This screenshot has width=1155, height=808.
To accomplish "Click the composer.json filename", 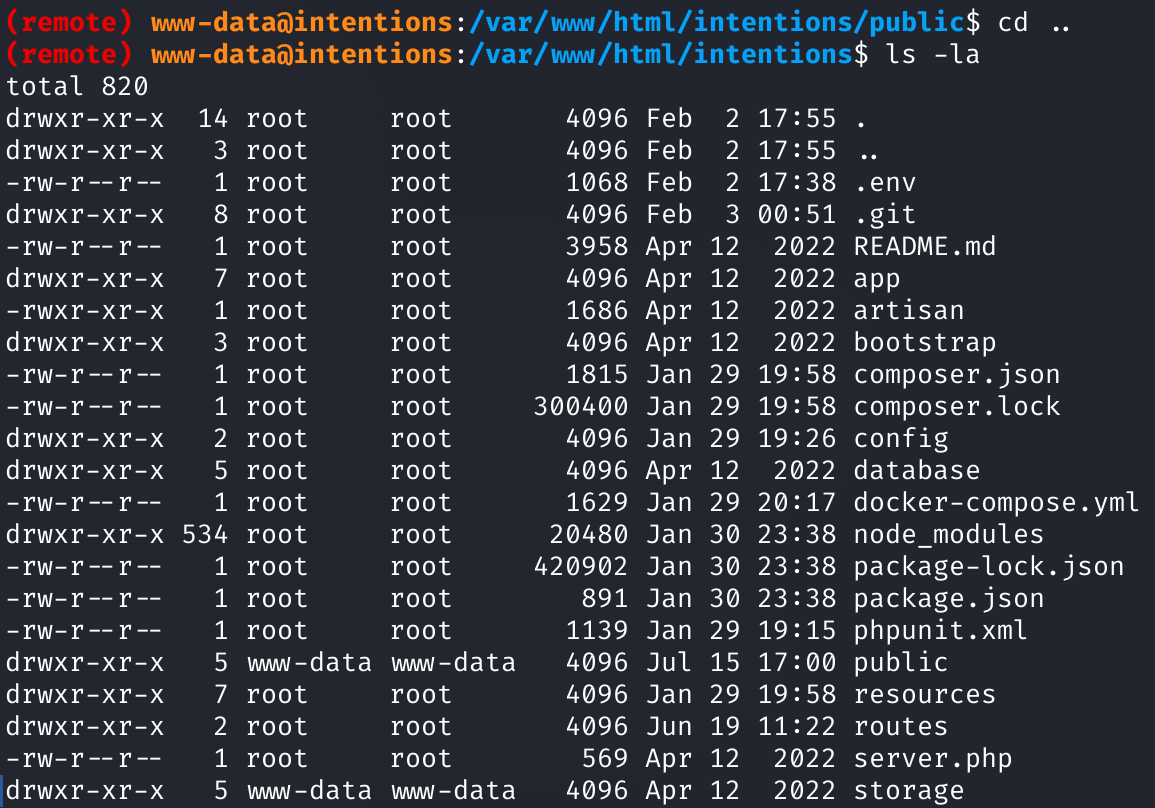I will 957,374.
